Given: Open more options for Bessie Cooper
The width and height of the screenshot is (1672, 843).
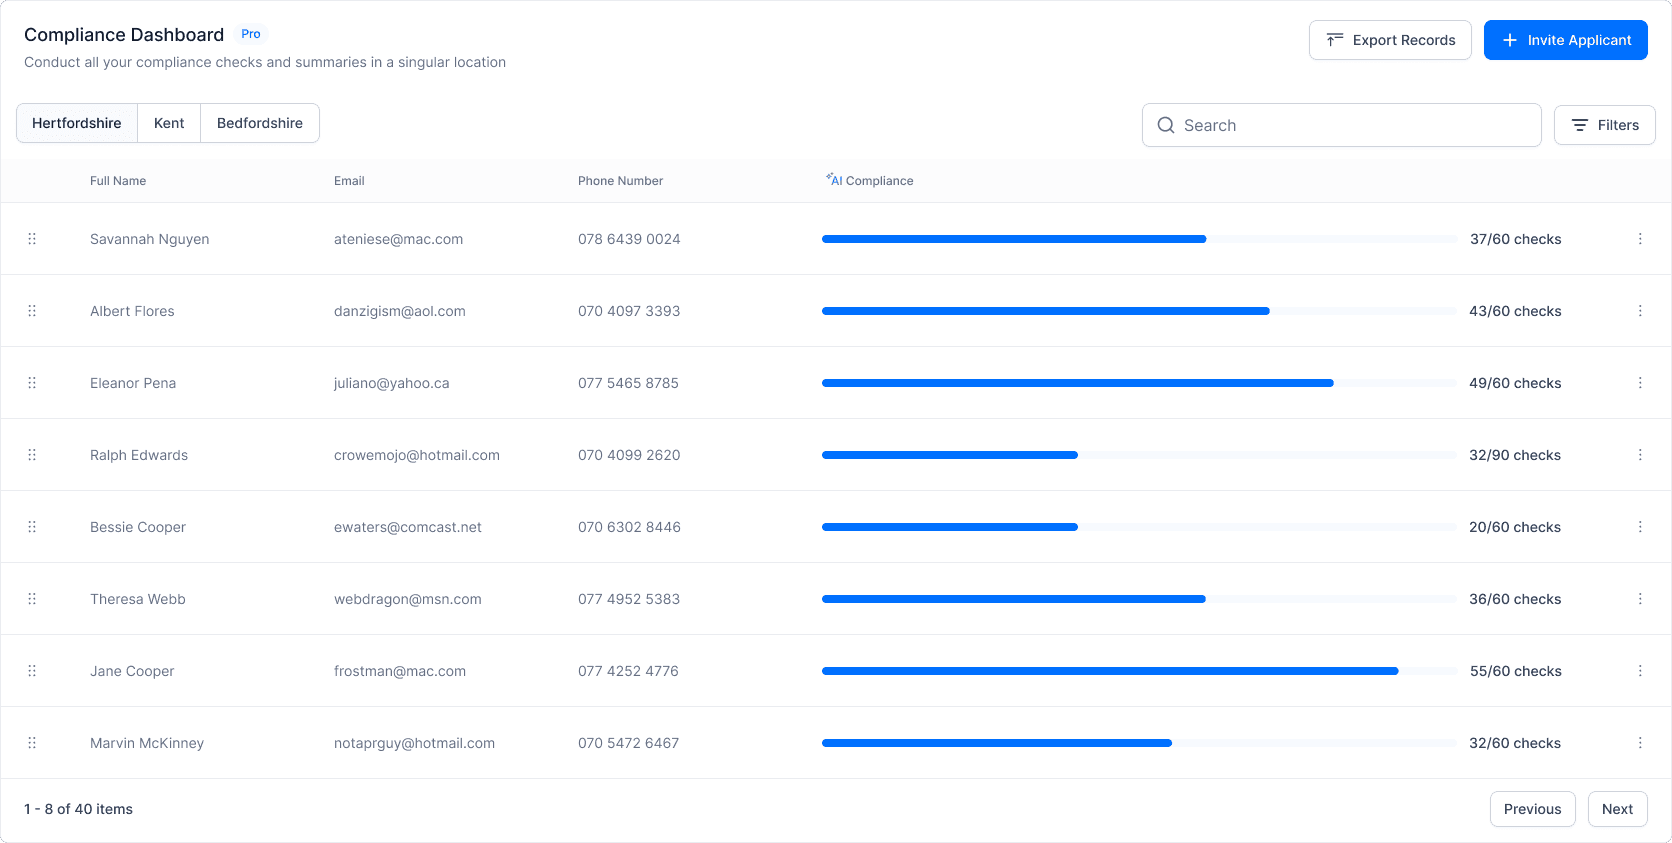Looking at the screenshot, I should coord(1640,527).
